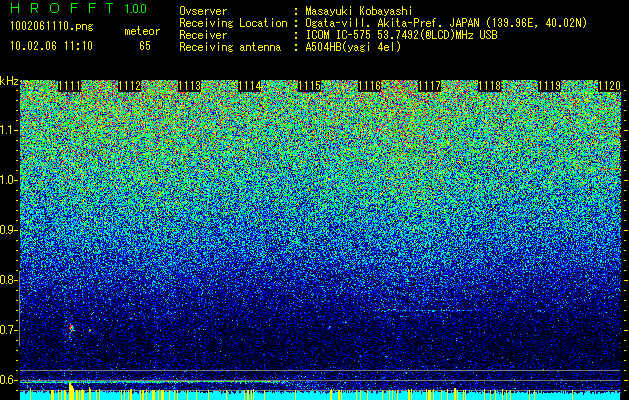
Task: Click the 1120 time marker
Action: pyautogui.click(x=610, y=86)
